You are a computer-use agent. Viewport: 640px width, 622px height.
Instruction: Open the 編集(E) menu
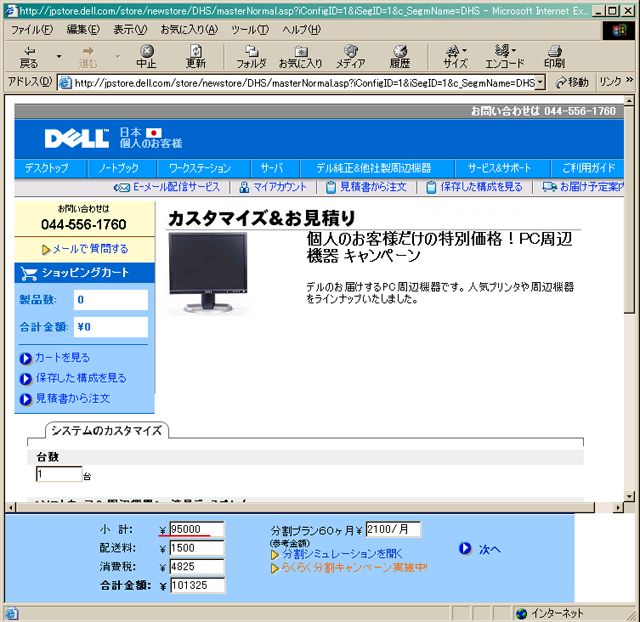point(83,30)
